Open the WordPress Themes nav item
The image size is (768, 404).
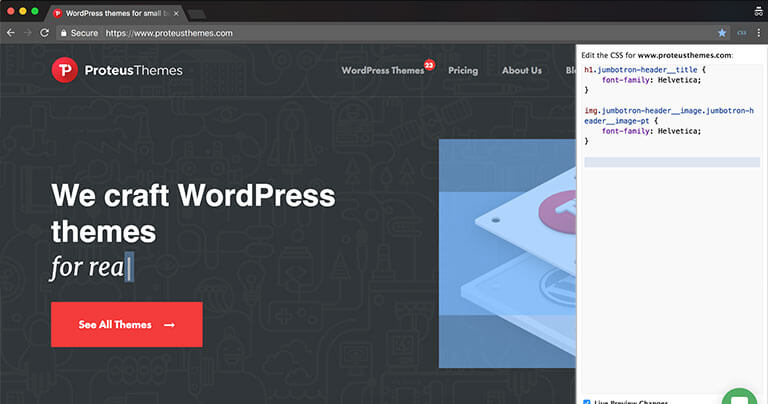(383, 71)
